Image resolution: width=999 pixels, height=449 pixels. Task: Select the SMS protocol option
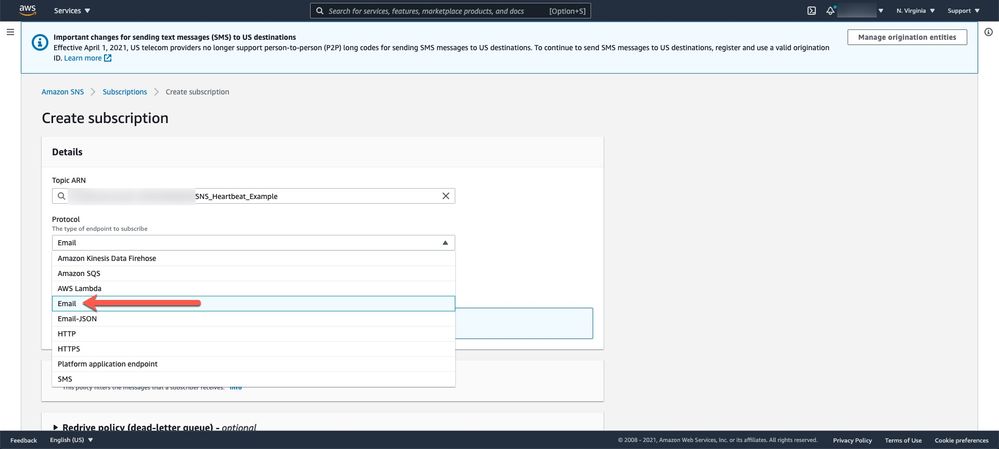[254, 379]
